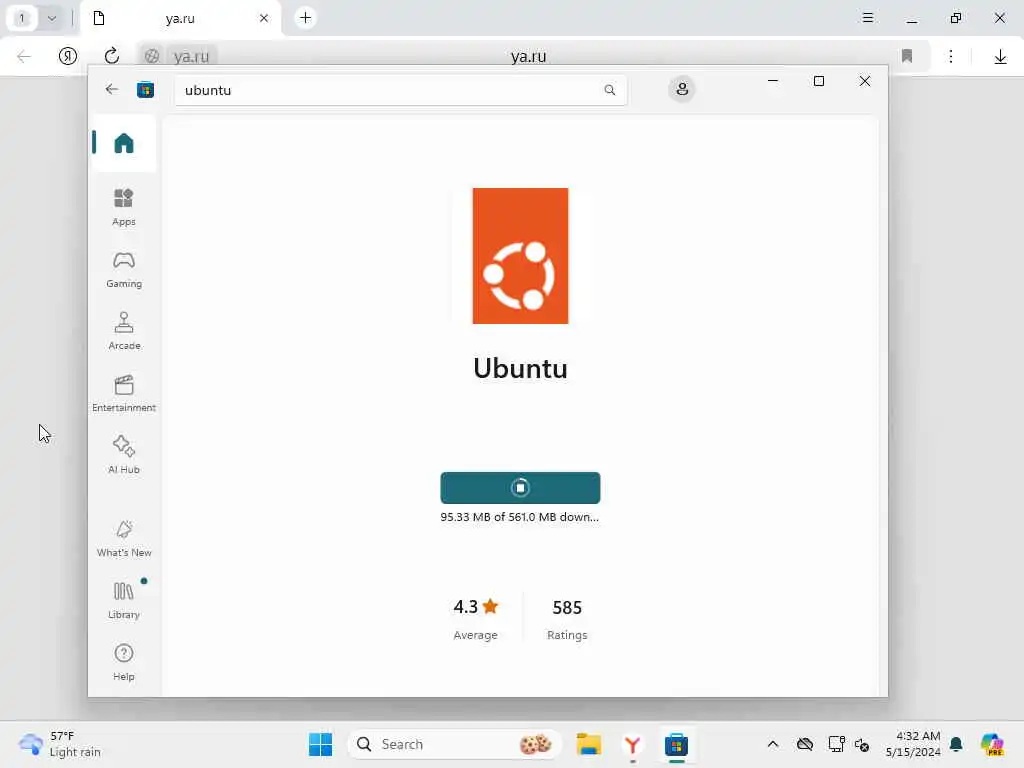Open the Windows Start menu

tap(320, 744)
